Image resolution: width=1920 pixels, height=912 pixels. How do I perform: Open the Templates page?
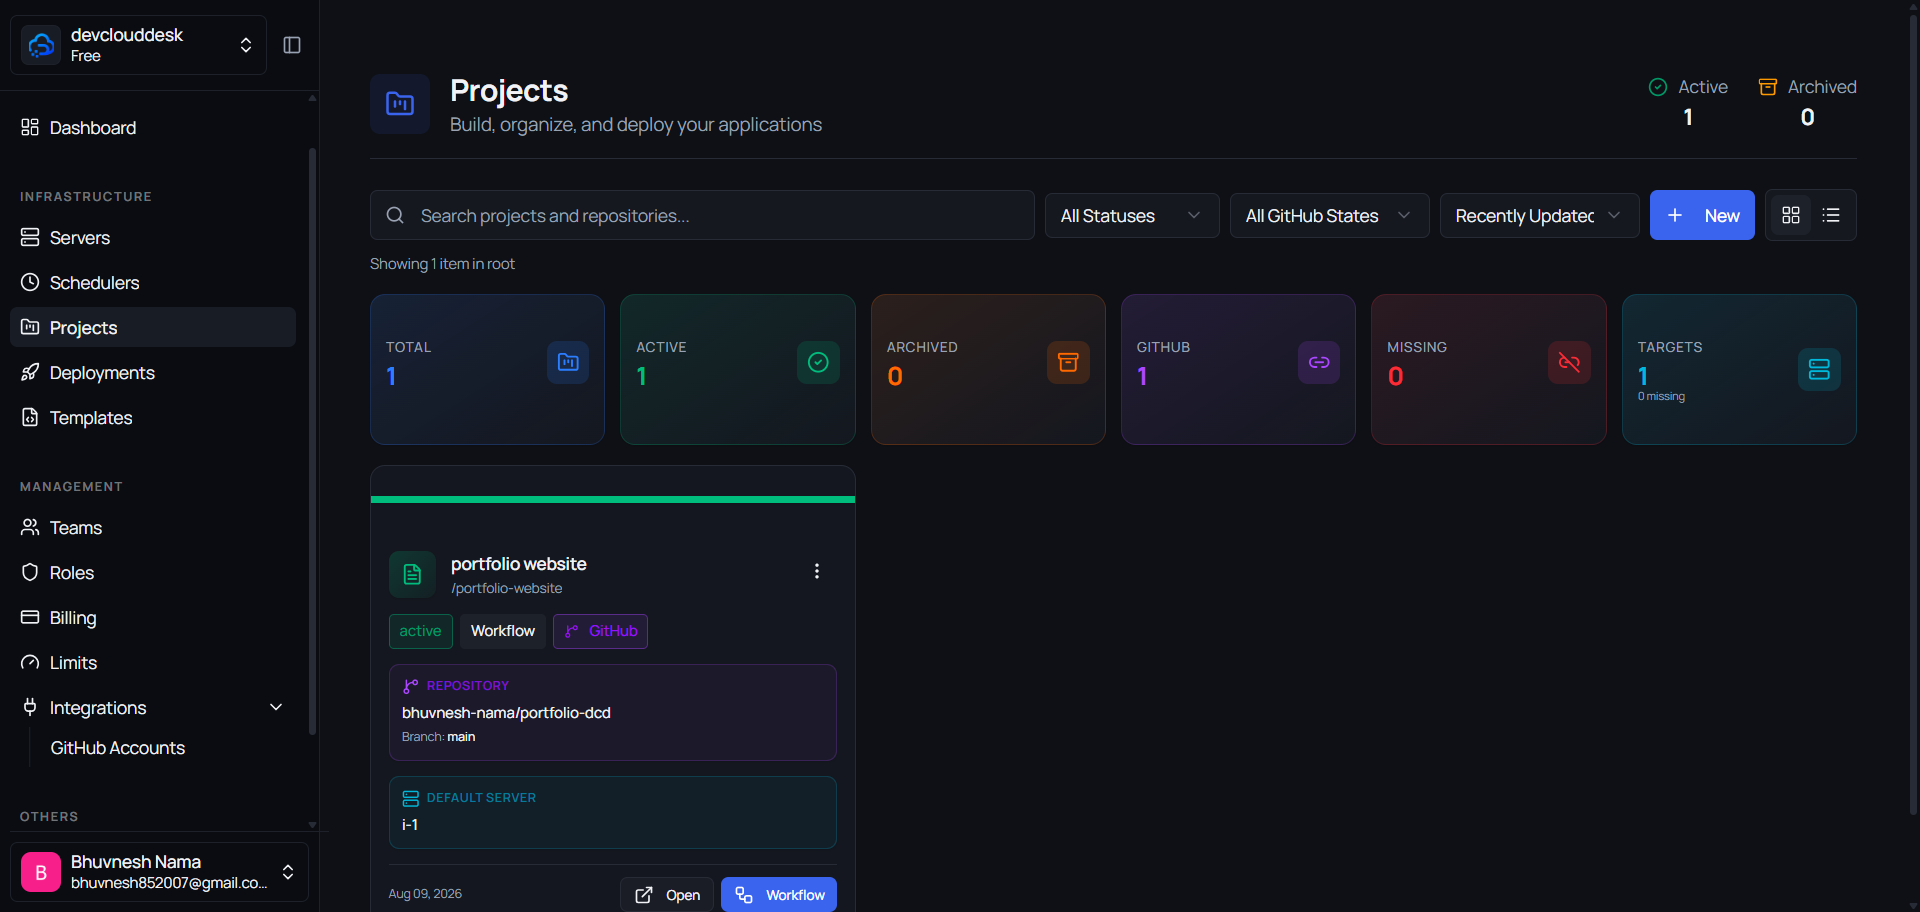point(153,418)
